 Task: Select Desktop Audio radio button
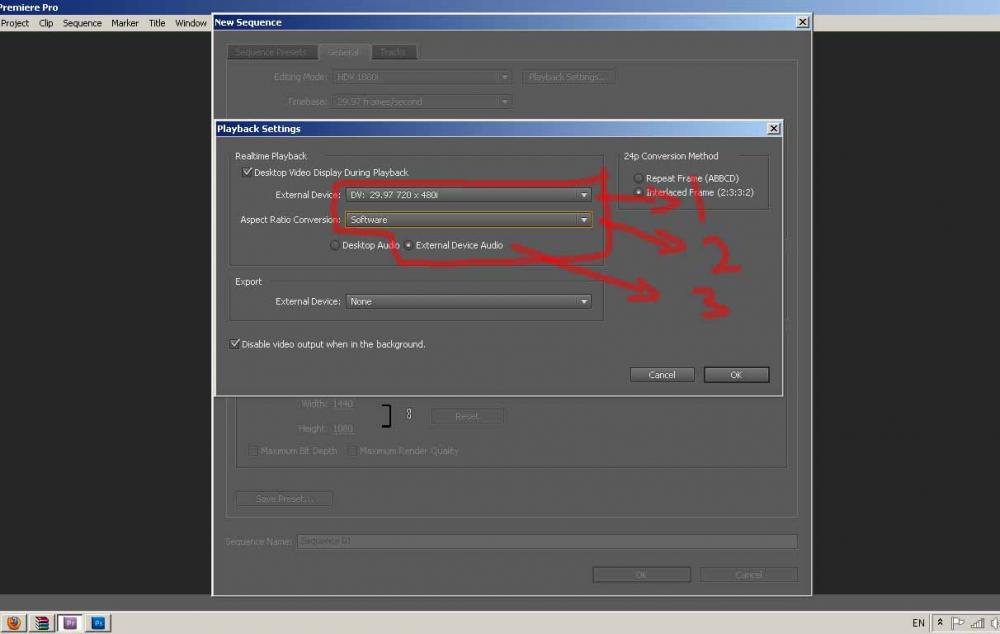click(x=335, y=245)
